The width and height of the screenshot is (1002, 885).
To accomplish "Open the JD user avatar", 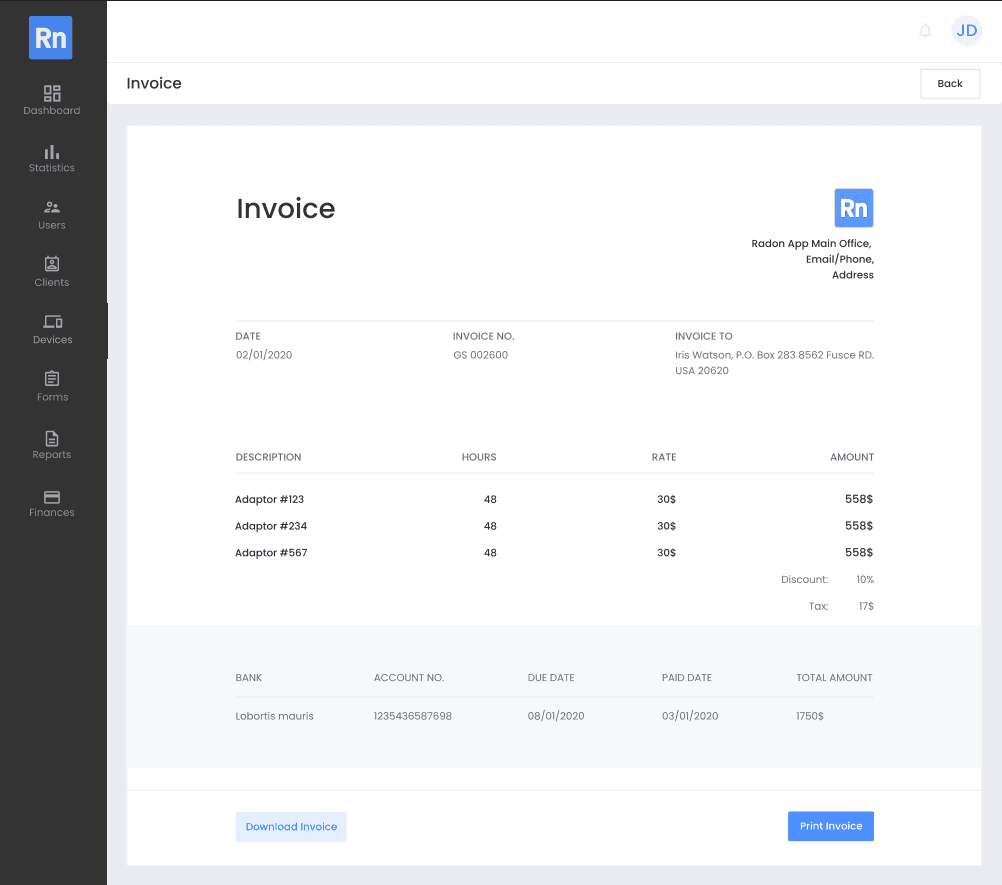I will [966, 31].
